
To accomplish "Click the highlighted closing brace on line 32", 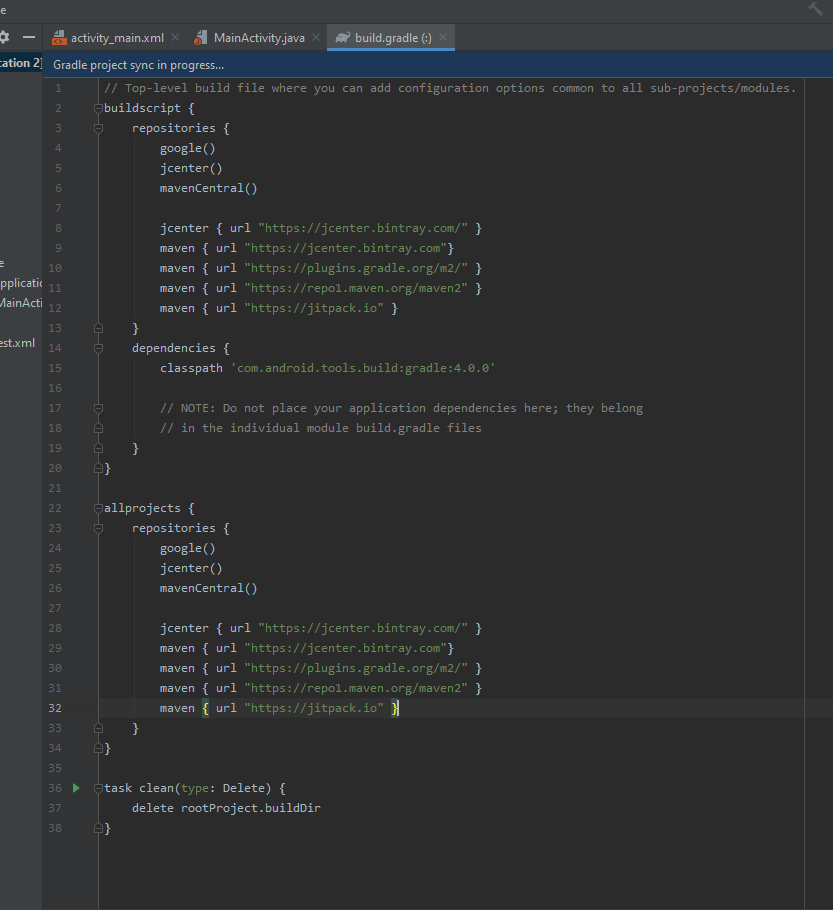I will coord(395,708).
